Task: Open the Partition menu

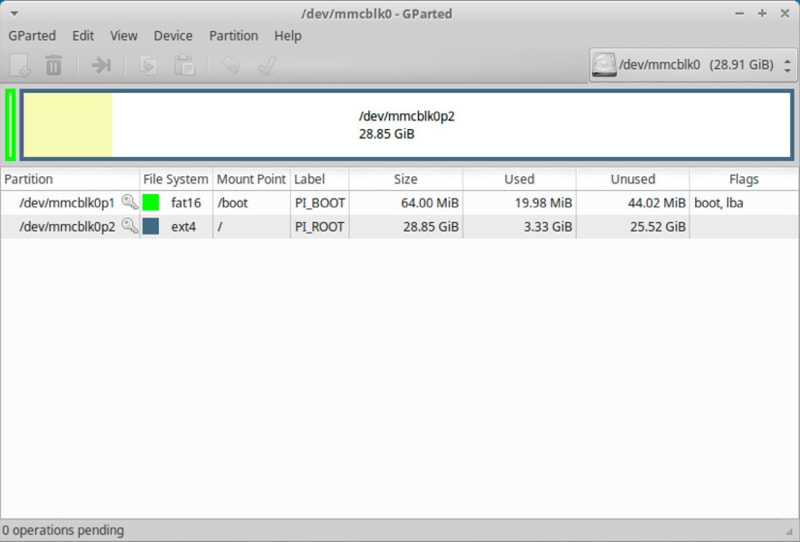Action: click(x=234, y=36)
